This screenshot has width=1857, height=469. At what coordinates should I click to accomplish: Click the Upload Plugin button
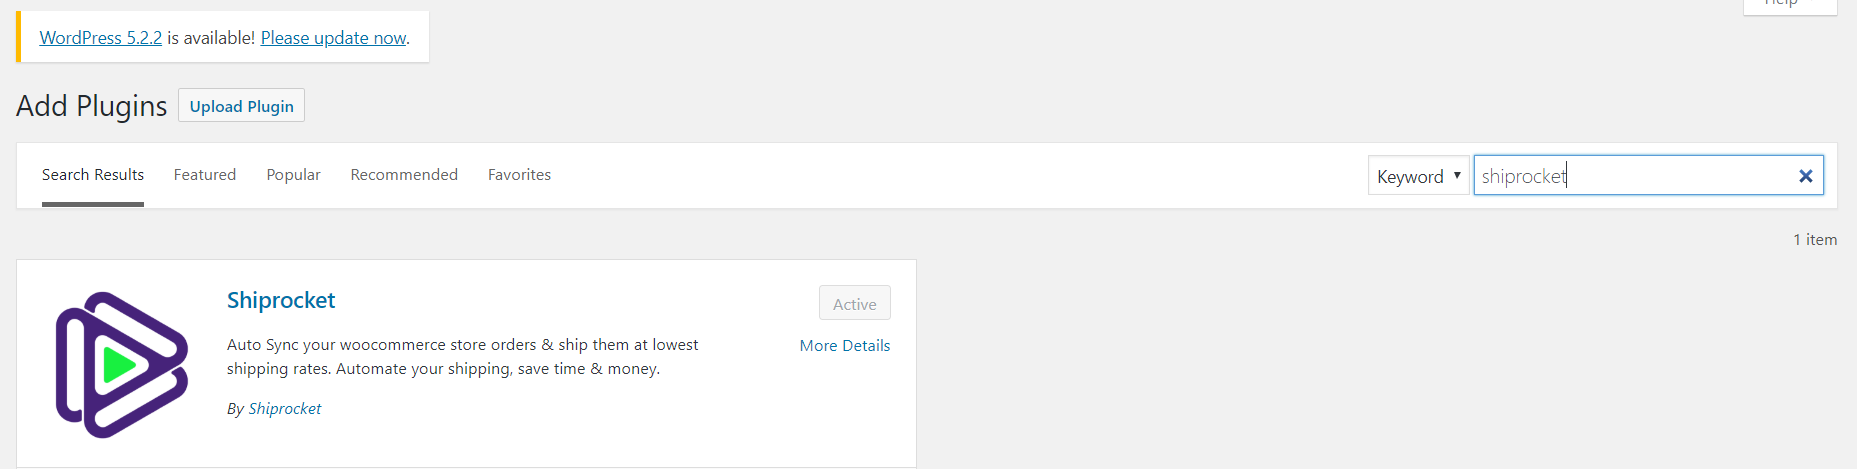[241, 106]
